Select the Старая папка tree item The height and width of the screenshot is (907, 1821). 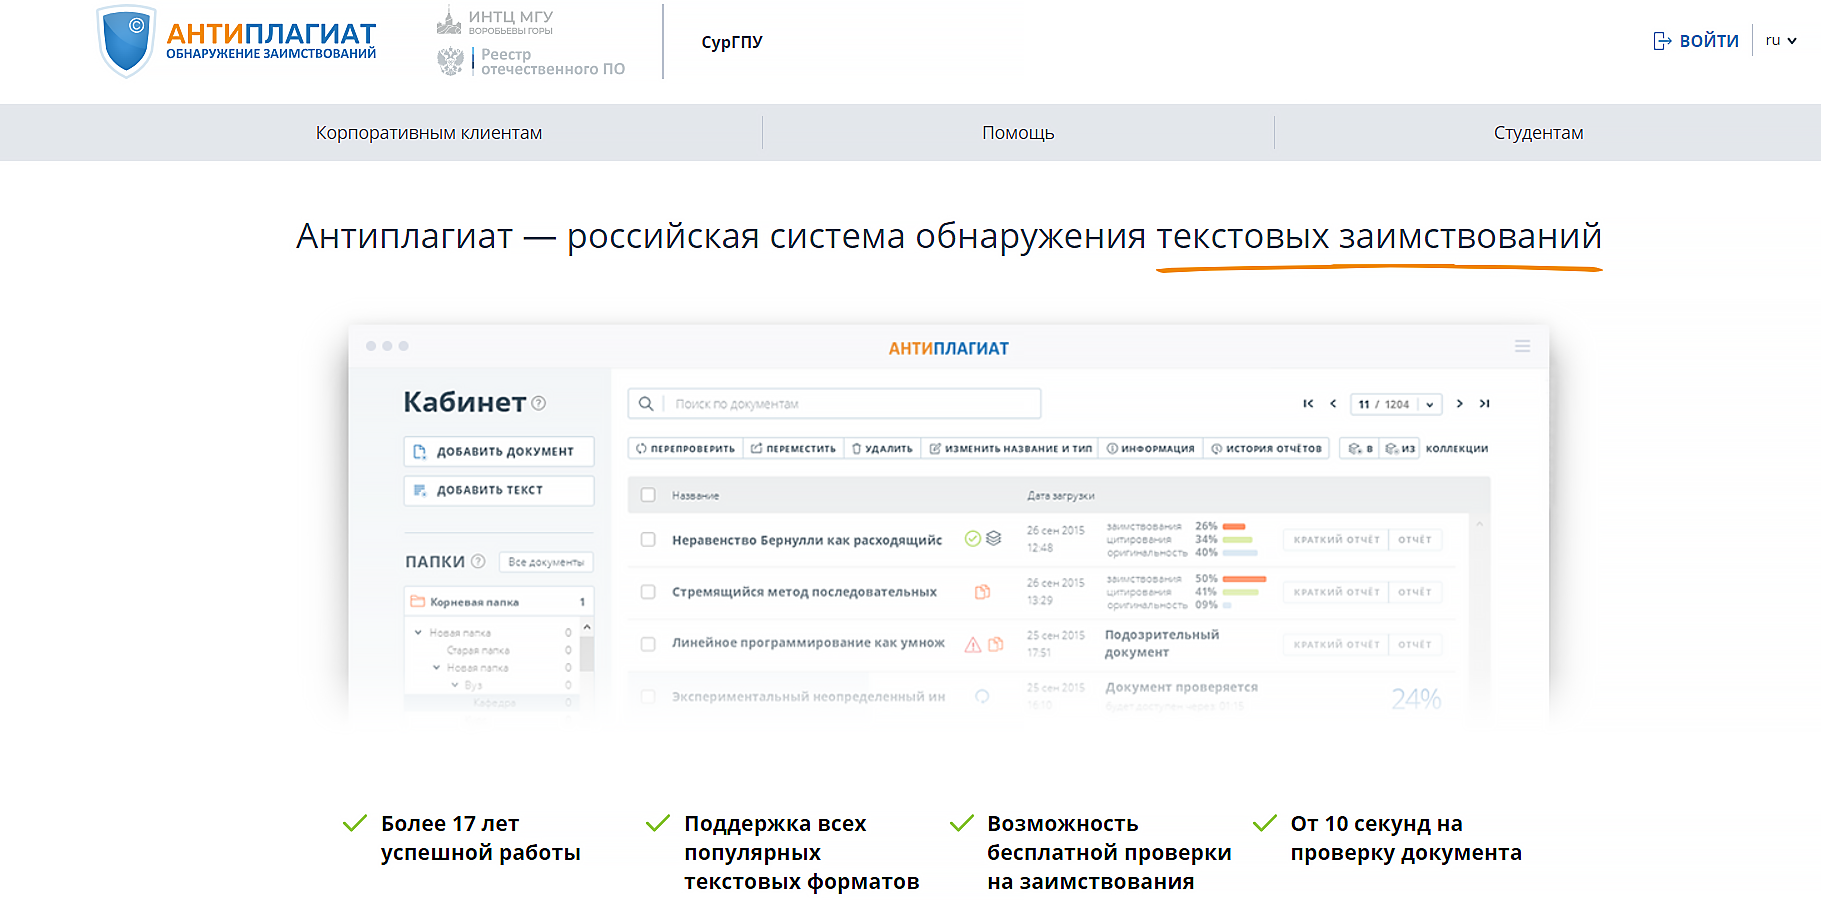coord(478,650)
